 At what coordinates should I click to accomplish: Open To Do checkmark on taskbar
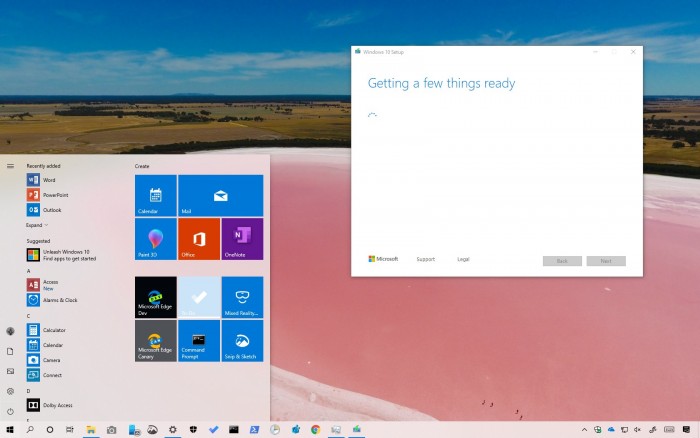tap(213, 430)
